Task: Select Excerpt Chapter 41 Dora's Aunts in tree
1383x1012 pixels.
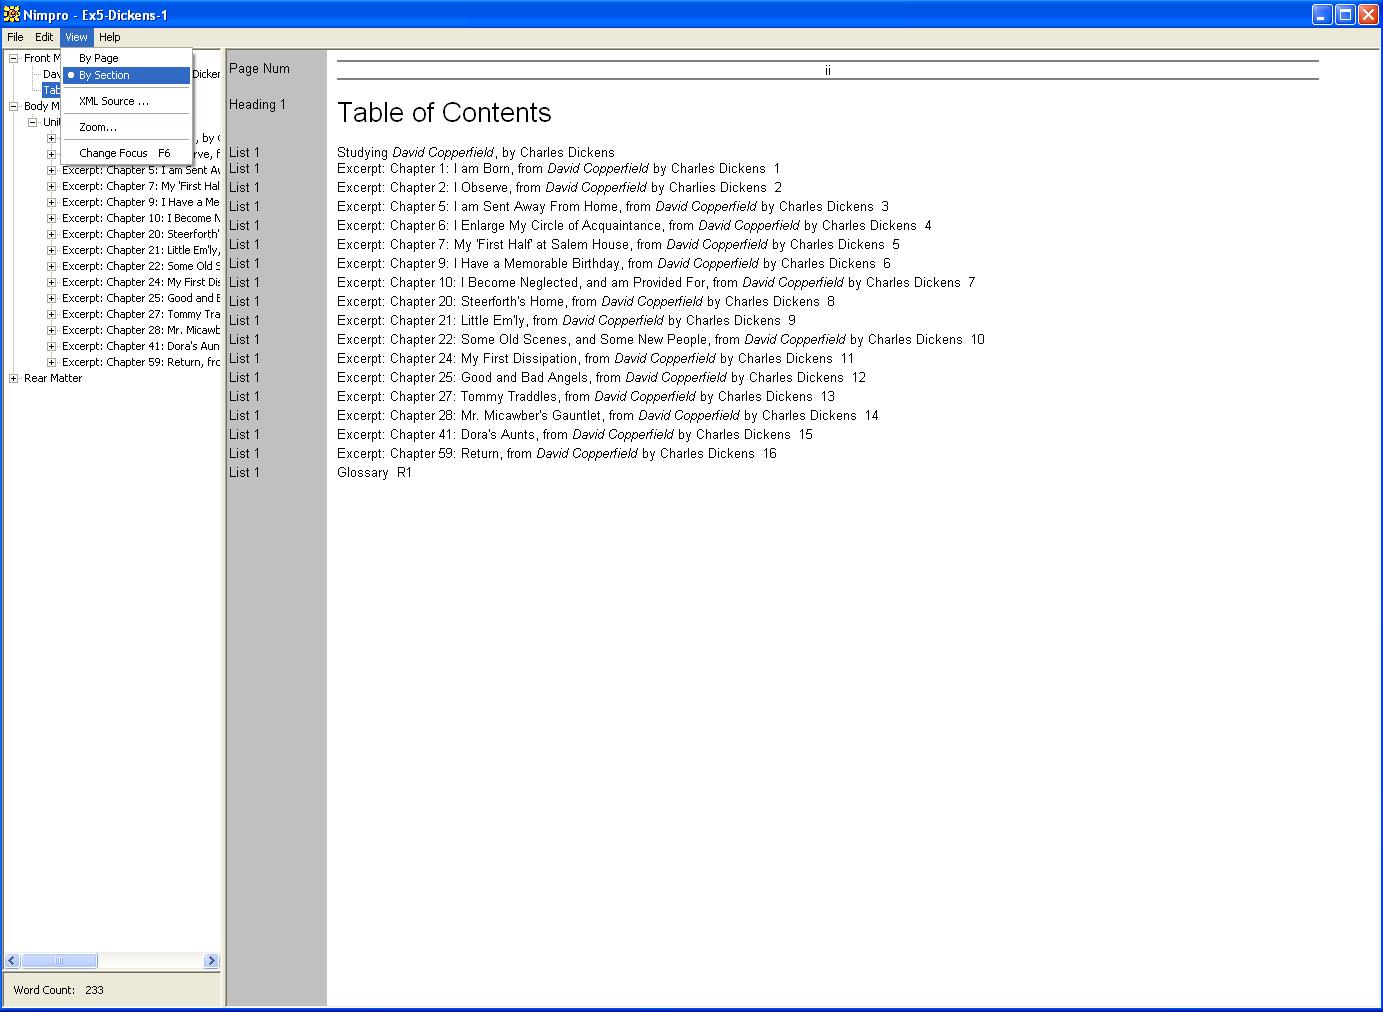Action: [141, 346]
